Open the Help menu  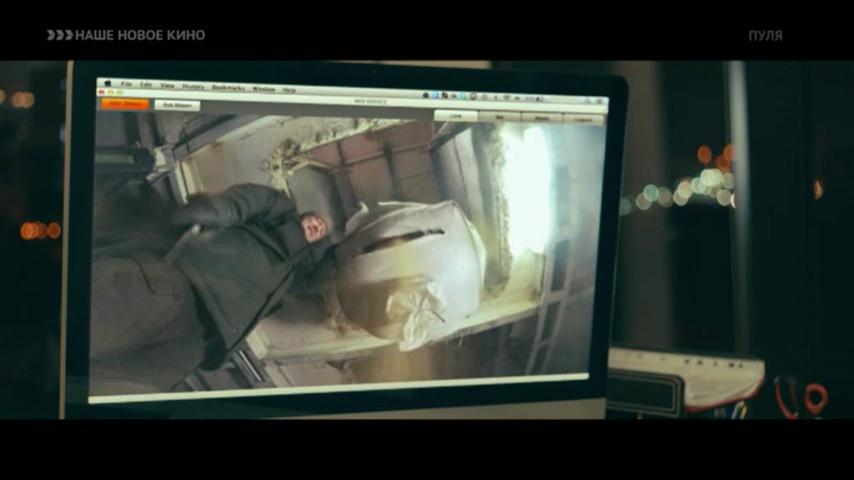289,90
